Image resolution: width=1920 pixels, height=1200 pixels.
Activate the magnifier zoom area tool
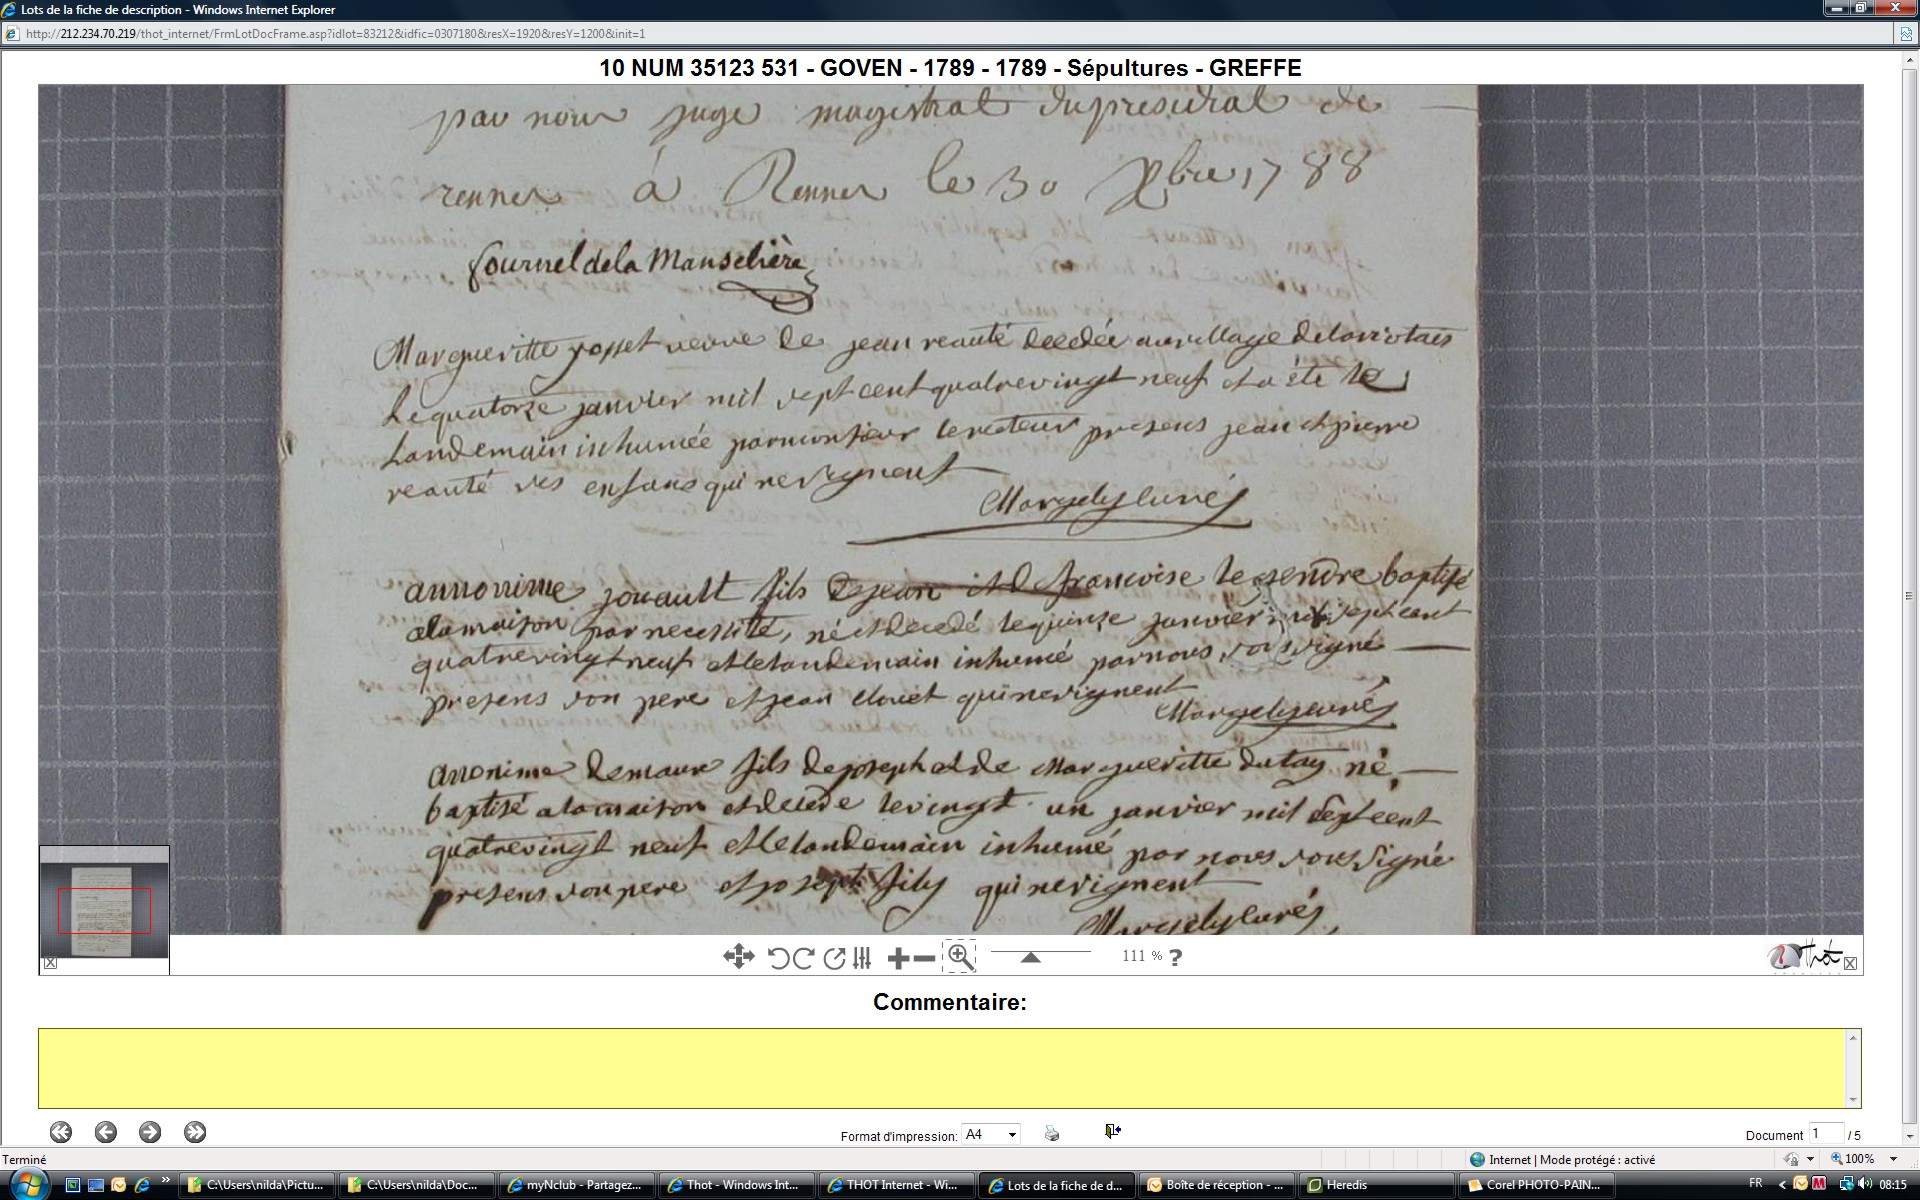(959, 956)
